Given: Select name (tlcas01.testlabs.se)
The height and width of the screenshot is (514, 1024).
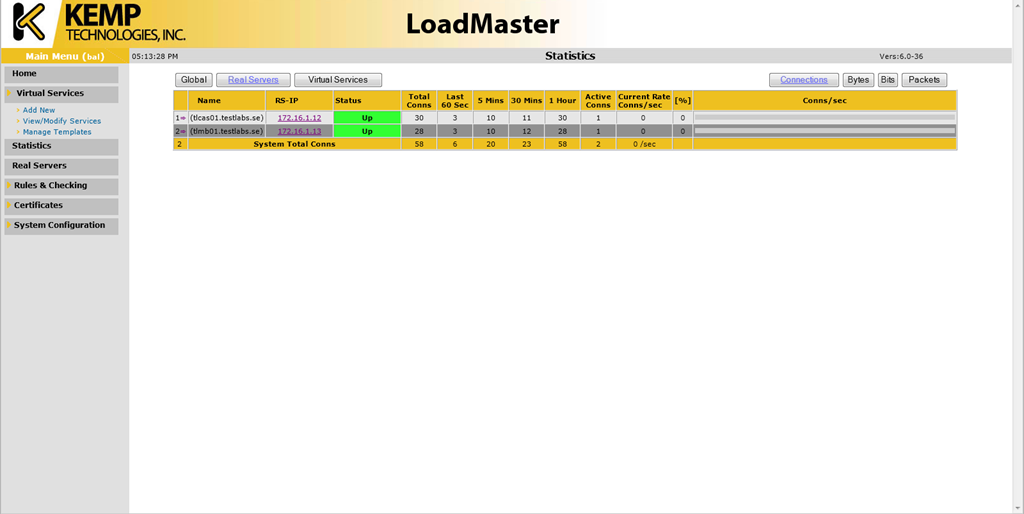Looking at the screenshot, I should [227, 118].
